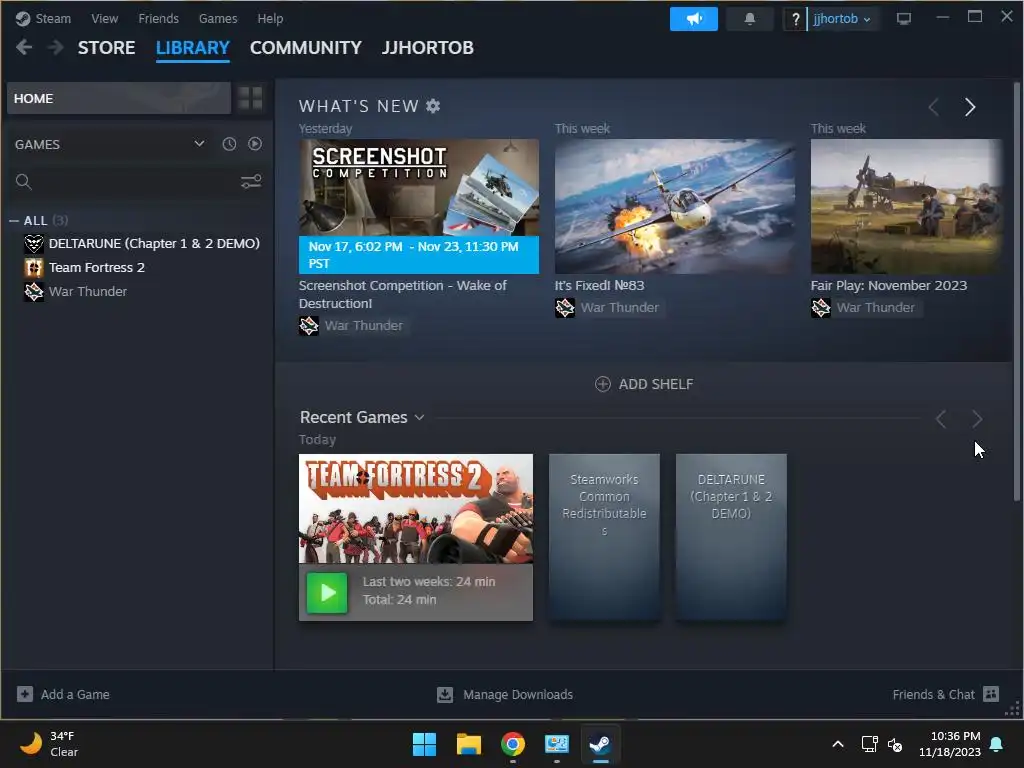Open the COMMUNITY tab
The height and width of the screenshot is (768, 1024).
click(x=306, y=48)
